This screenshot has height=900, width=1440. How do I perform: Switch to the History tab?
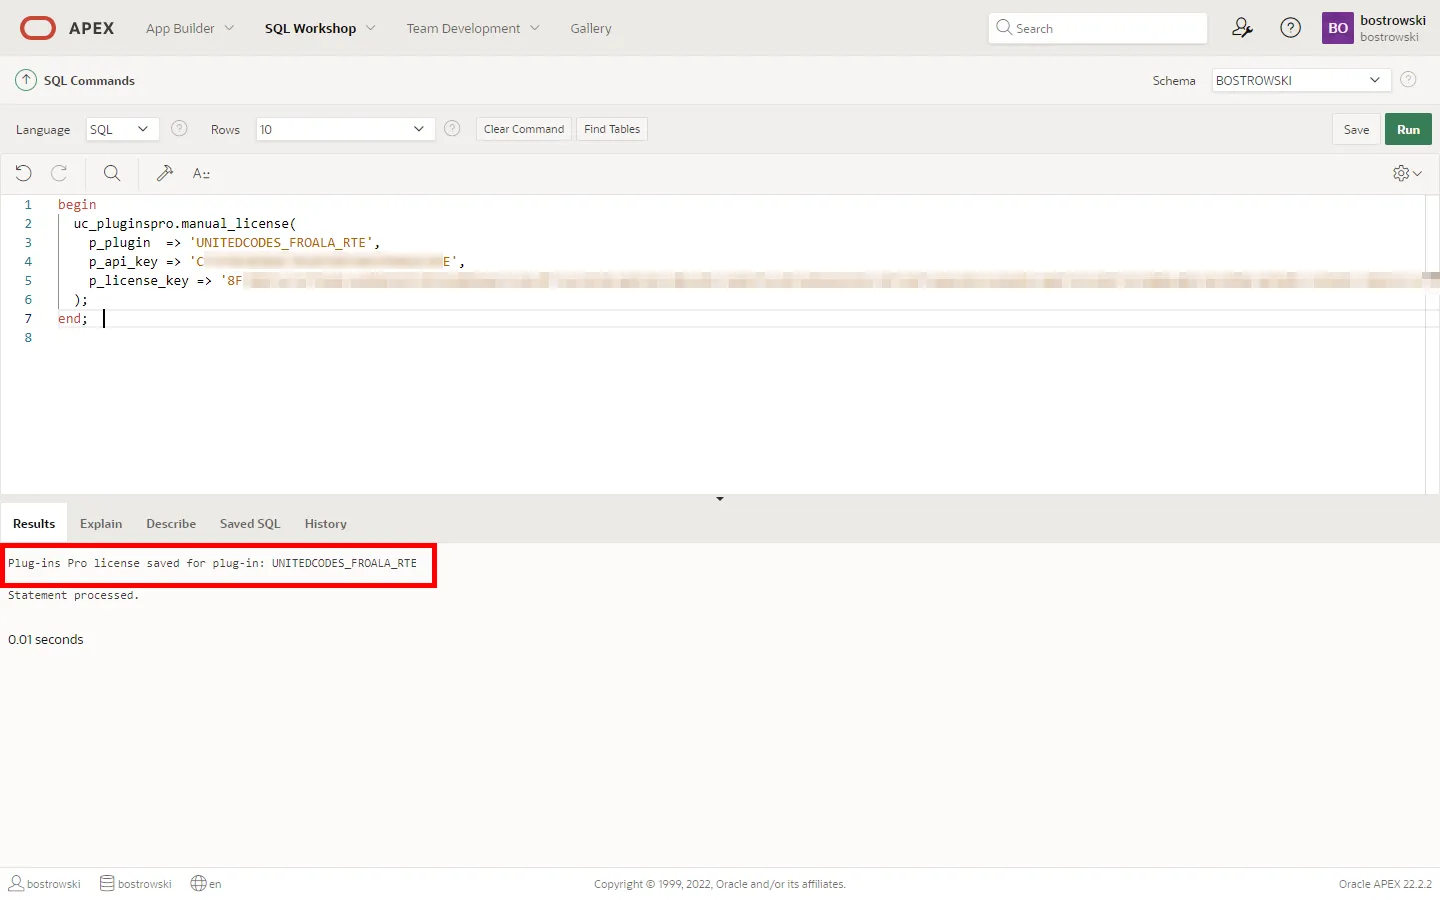(325, 524)
